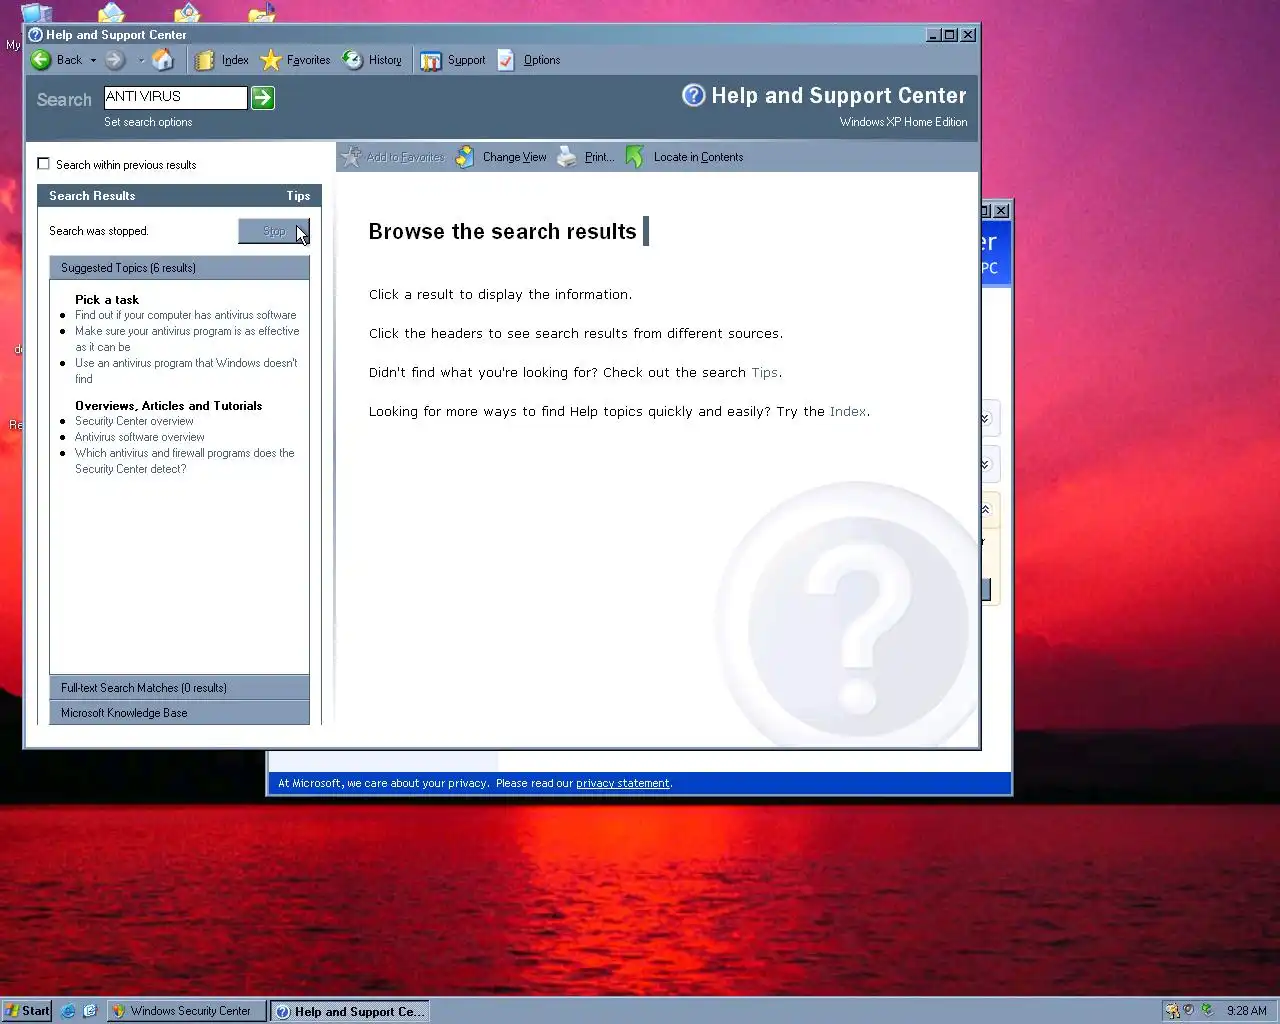Open the Support icon in toolbar
The width and height of the screenshot is (1280, 1024).
click(431, 61)
